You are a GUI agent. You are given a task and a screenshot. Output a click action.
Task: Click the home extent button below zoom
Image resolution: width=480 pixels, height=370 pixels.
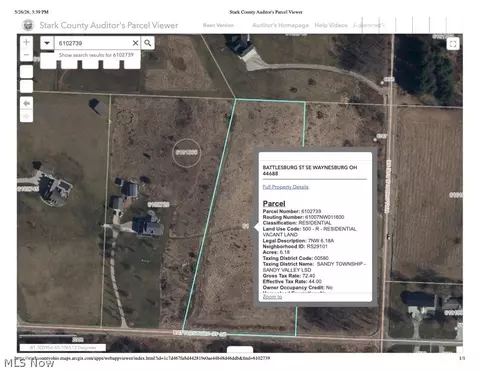27,72
